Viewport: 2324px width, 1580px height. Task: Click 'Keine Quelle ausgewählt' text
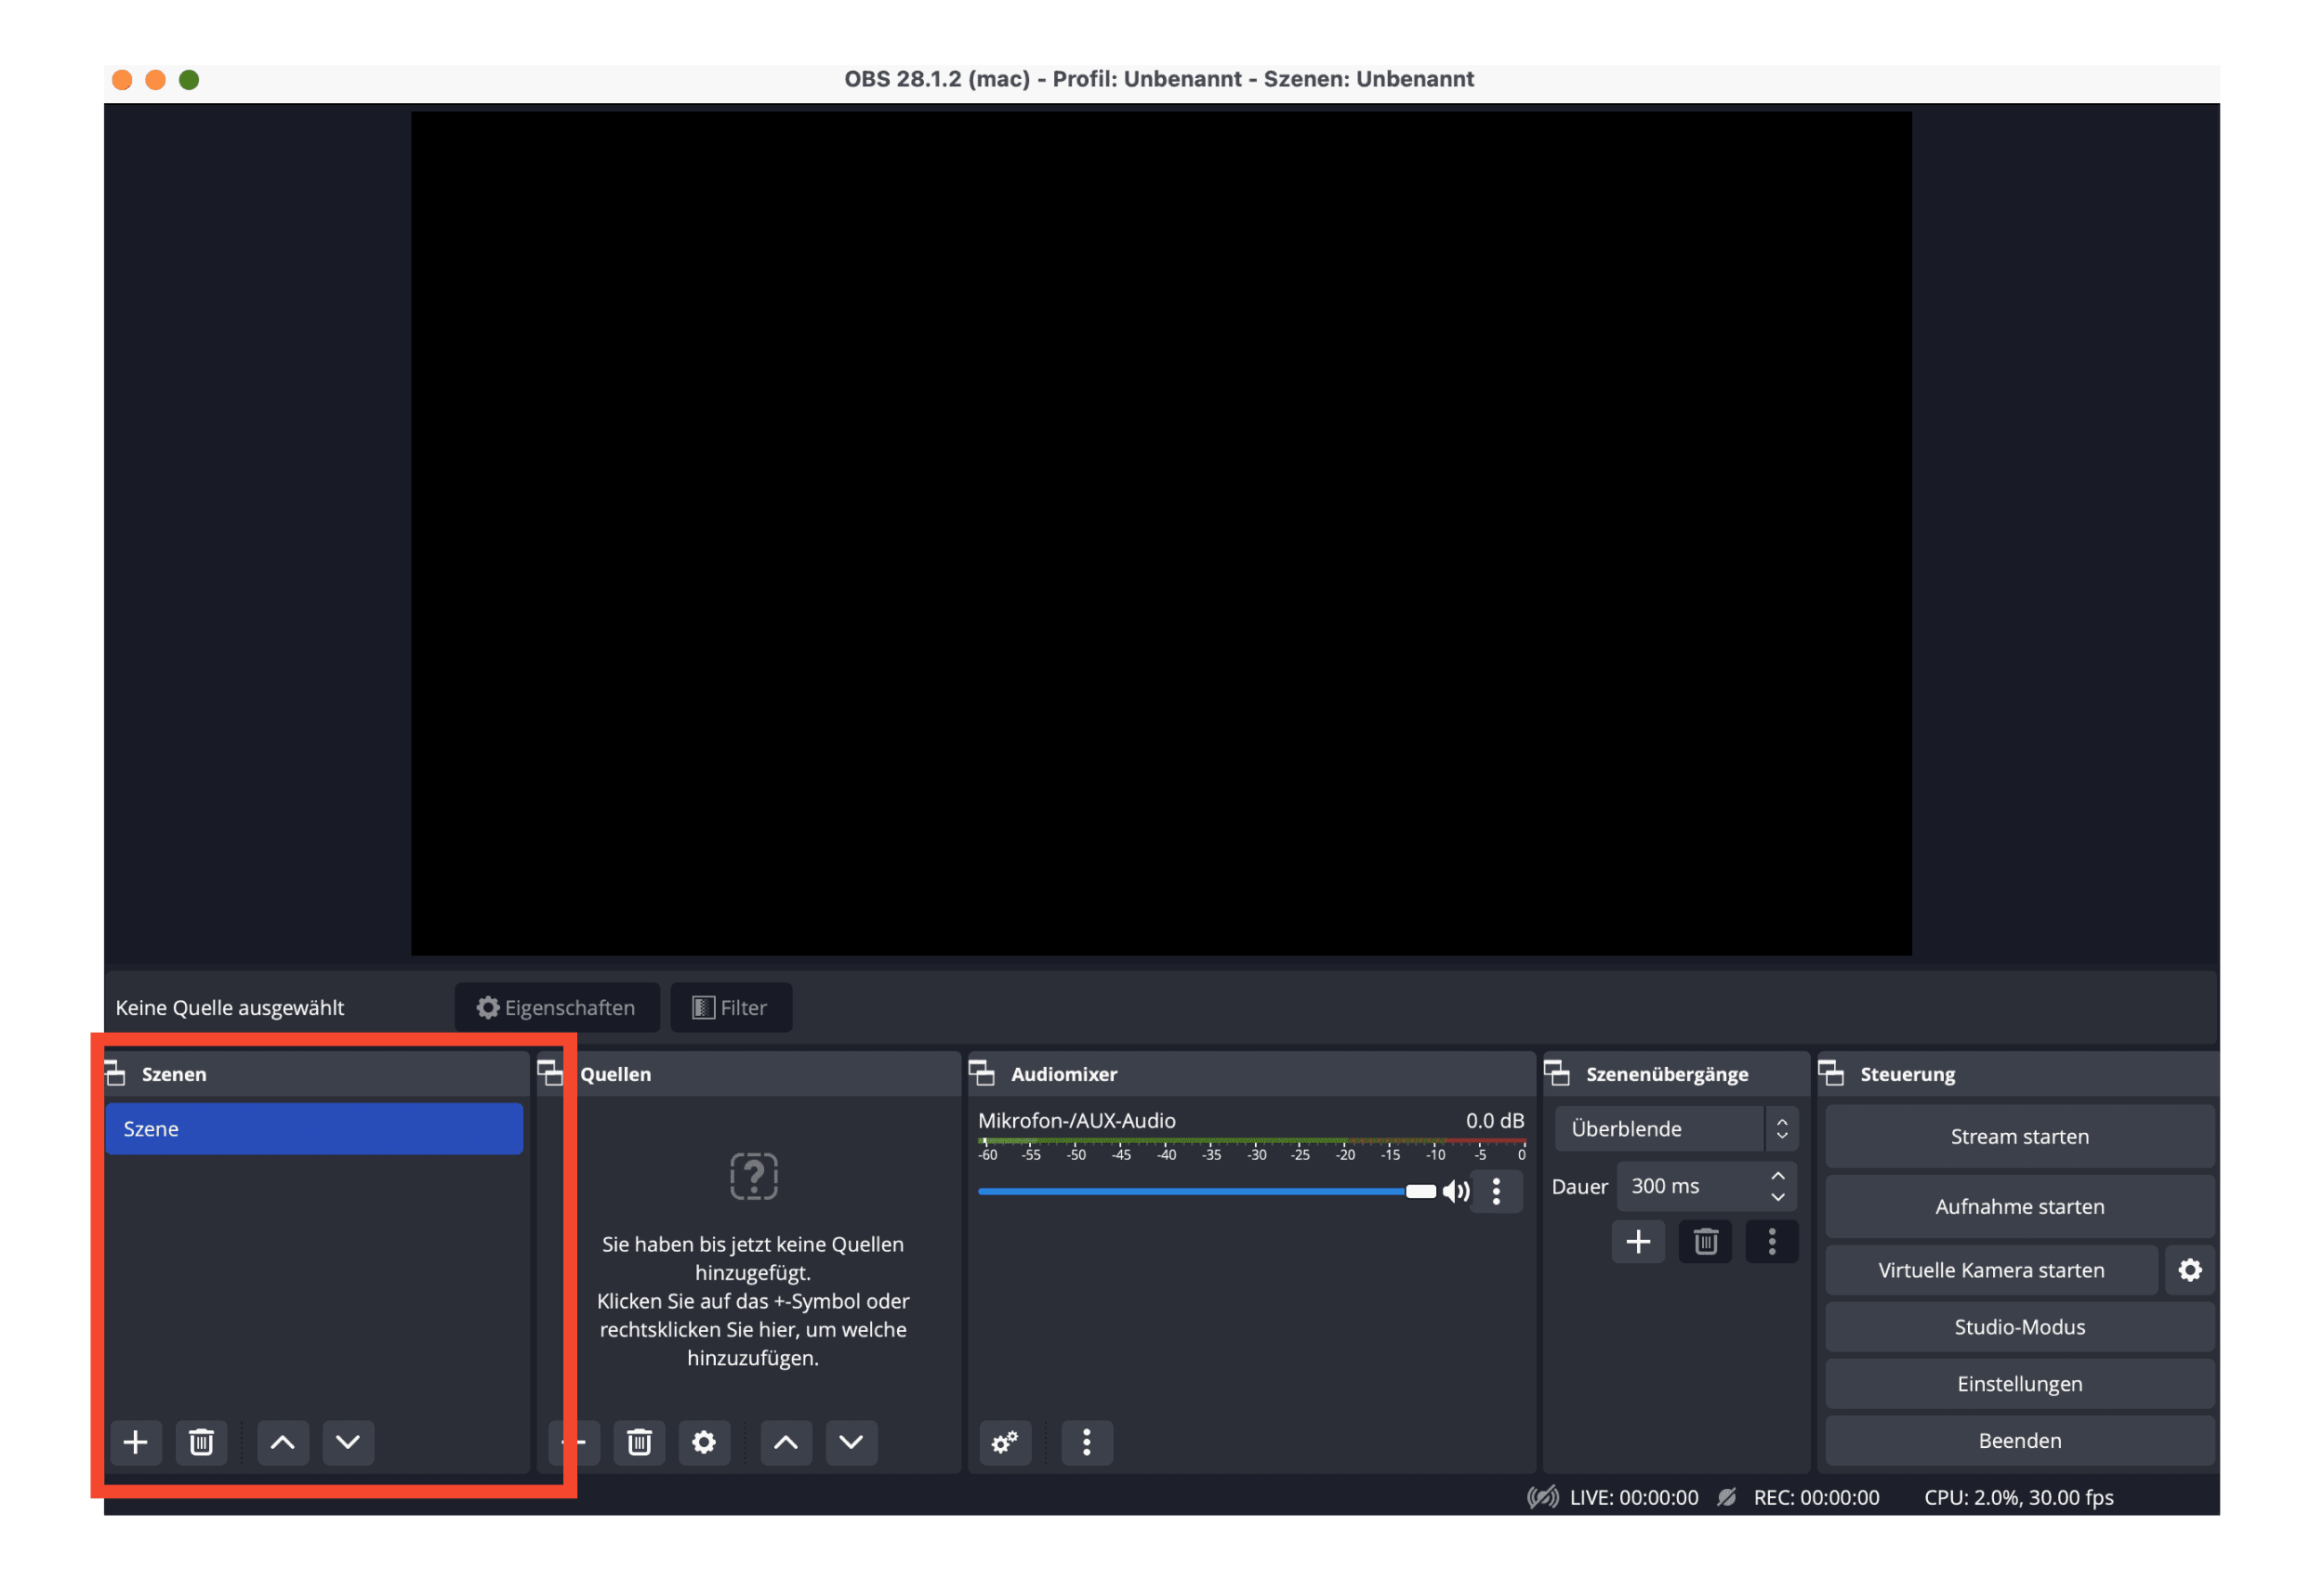[x=230, y=1007]
